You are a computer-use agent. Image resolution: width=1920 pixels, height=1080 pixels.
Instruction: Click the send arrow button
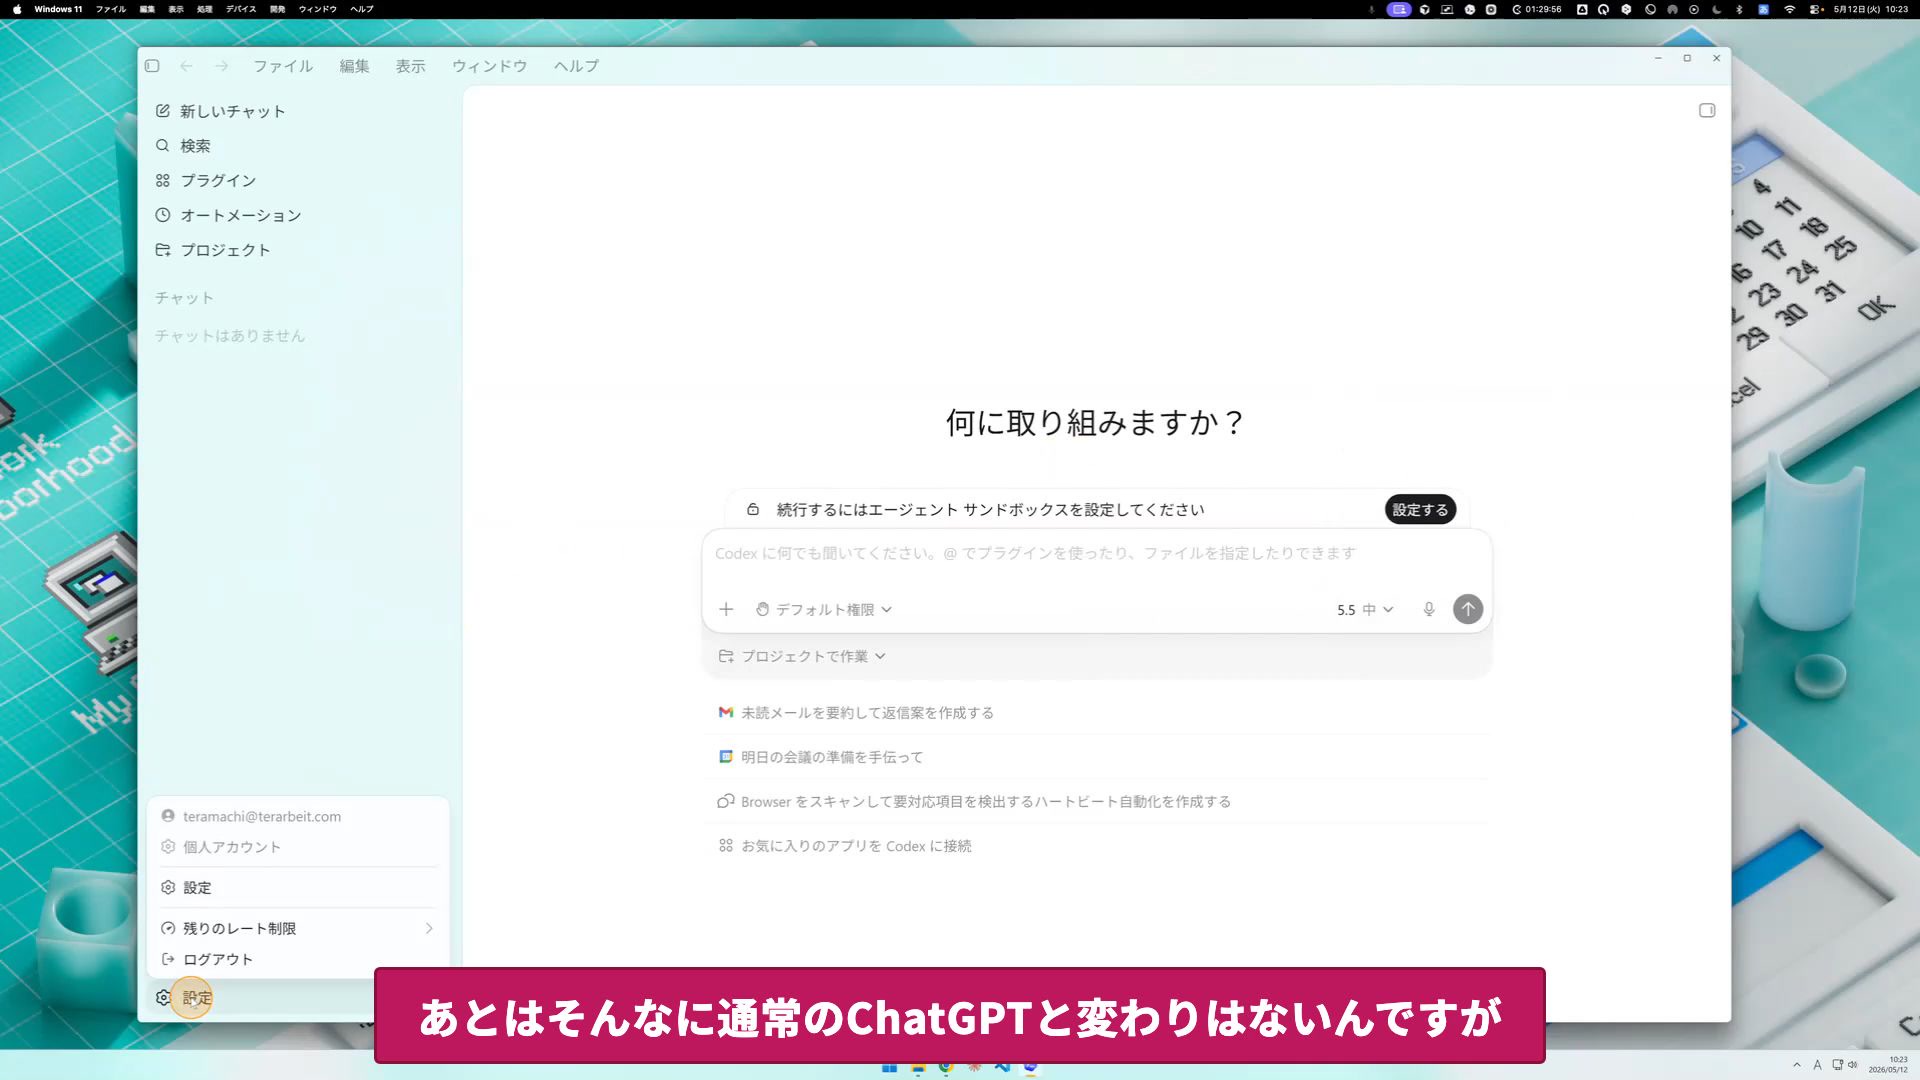(x=1468, y=609)
